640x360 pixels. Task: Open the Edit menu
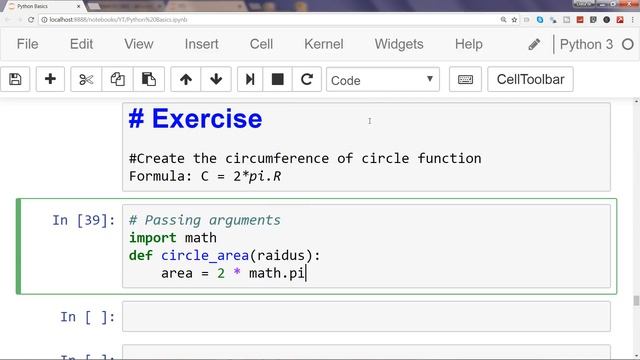click(x=81, y=44)
